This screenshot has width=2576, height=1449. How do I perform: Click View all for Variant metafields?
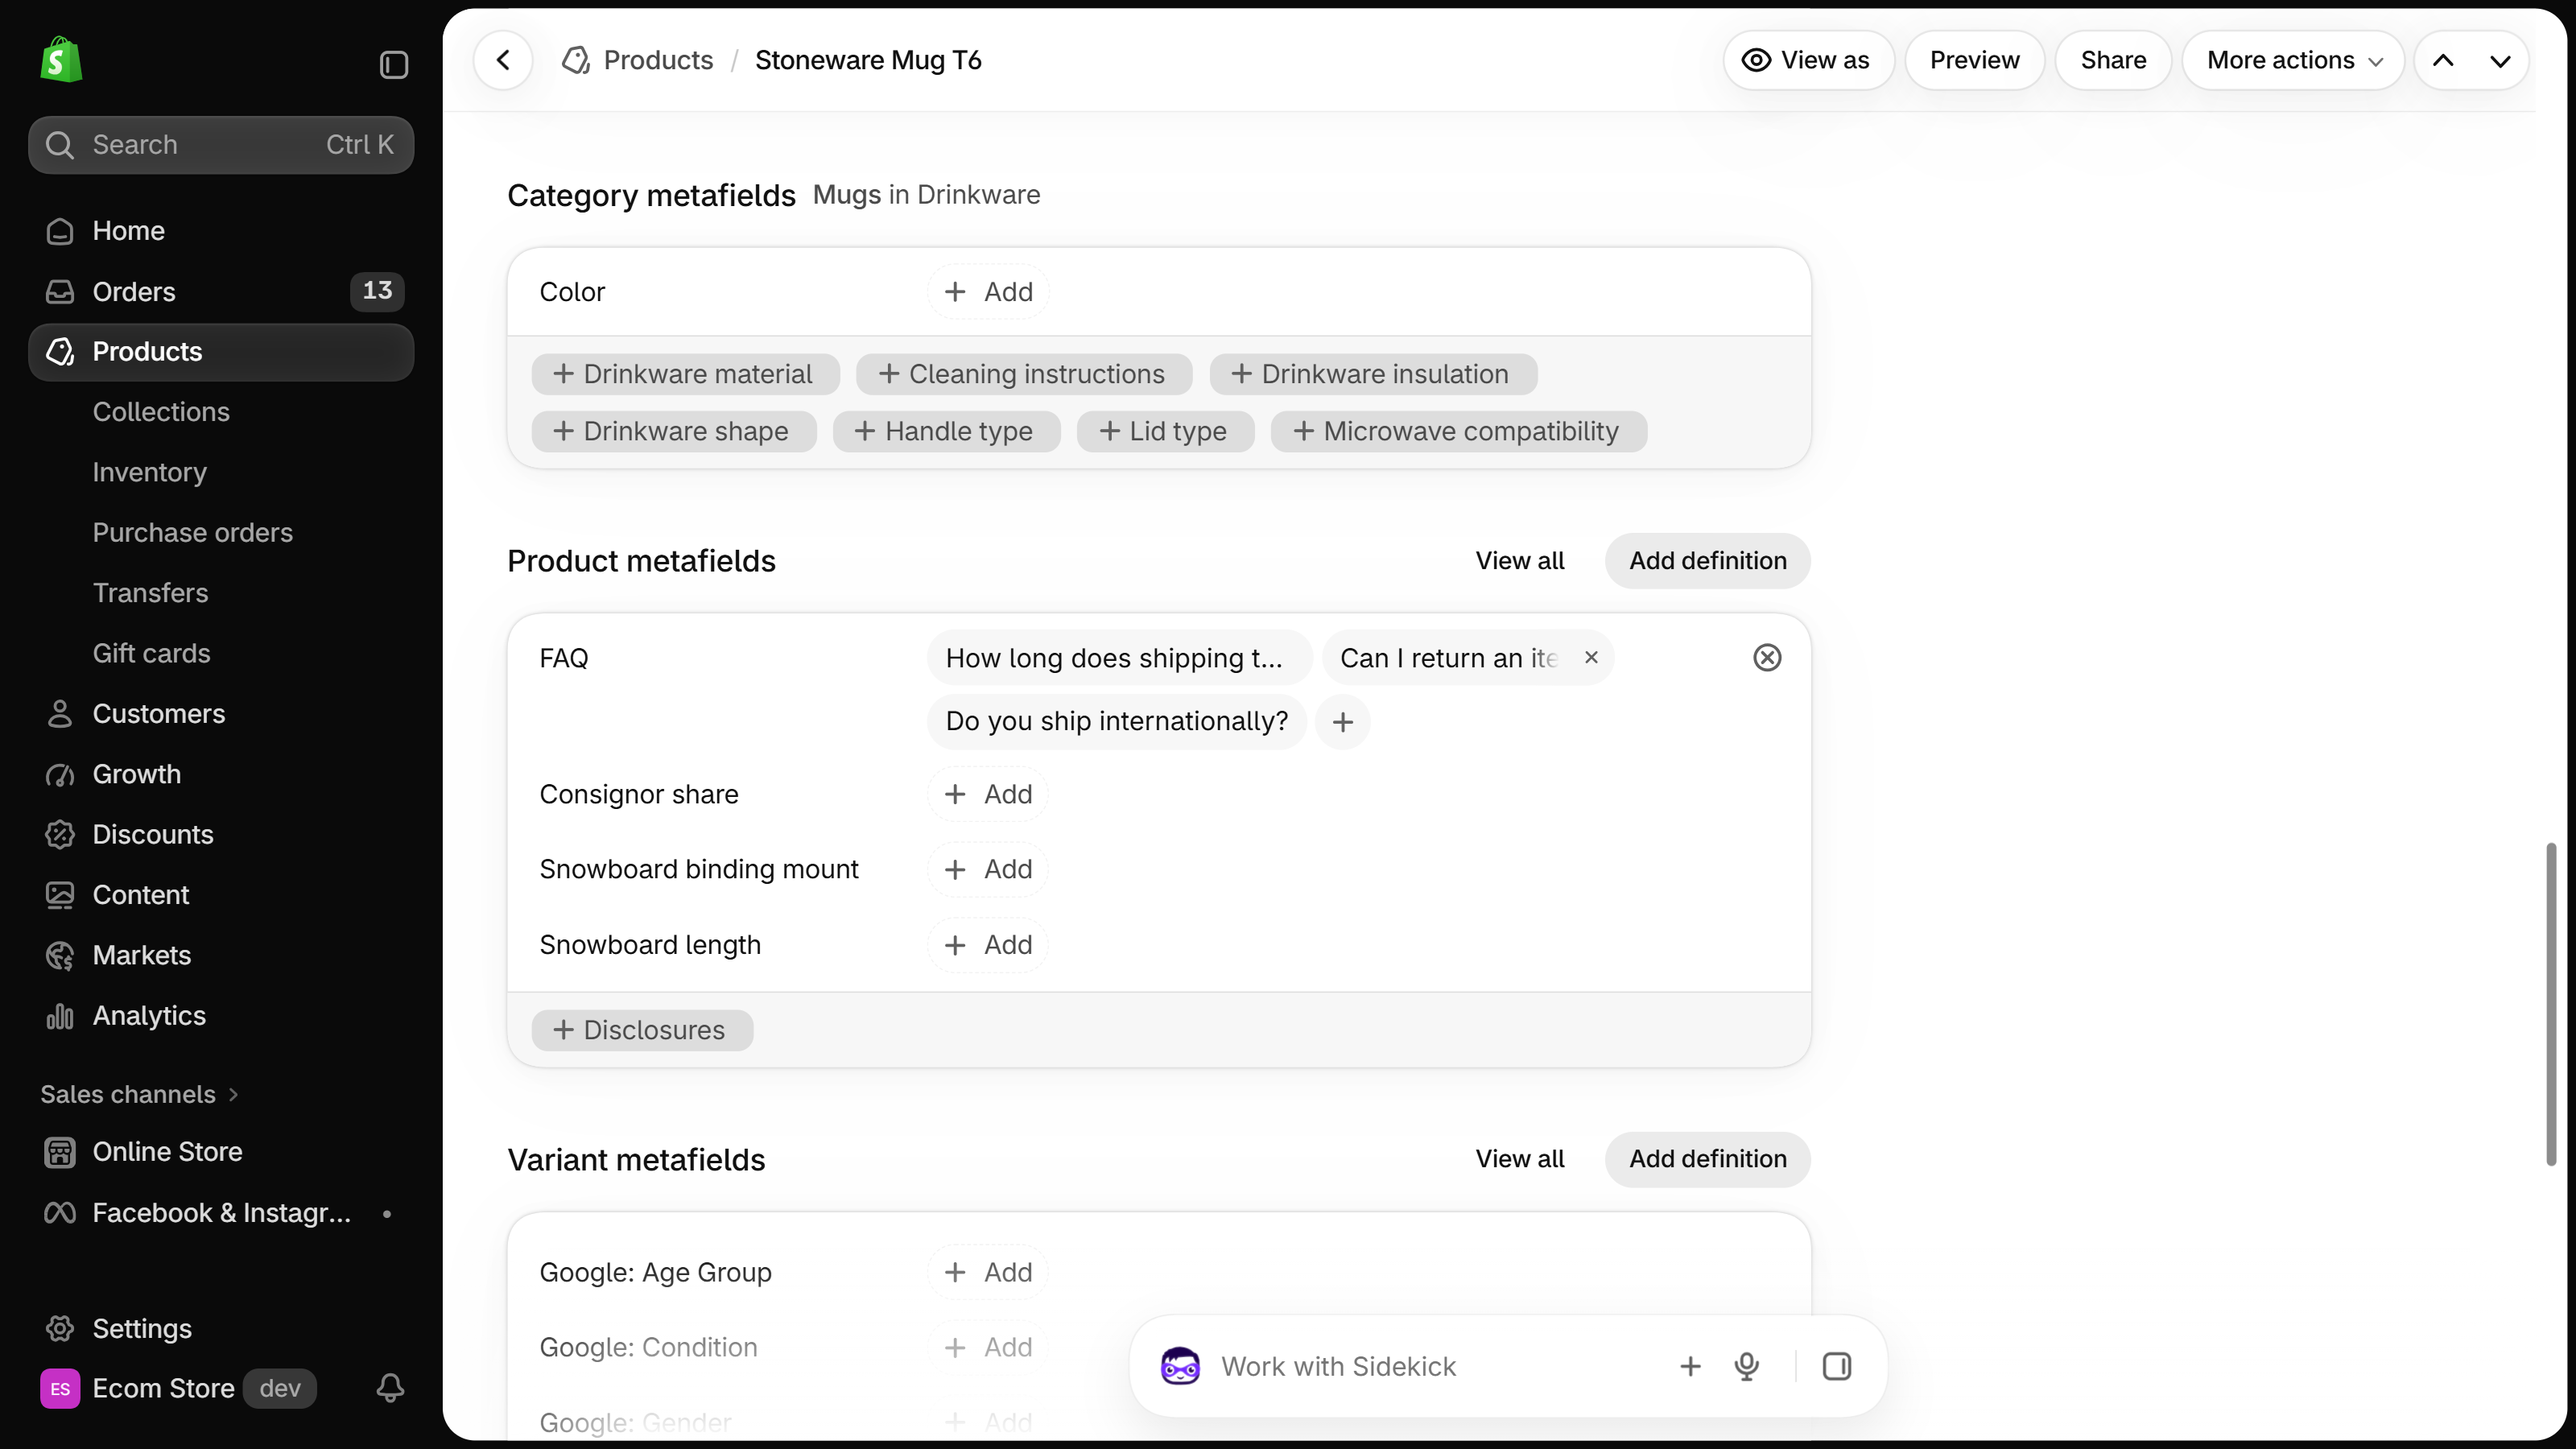(x=1519, y=1159)
